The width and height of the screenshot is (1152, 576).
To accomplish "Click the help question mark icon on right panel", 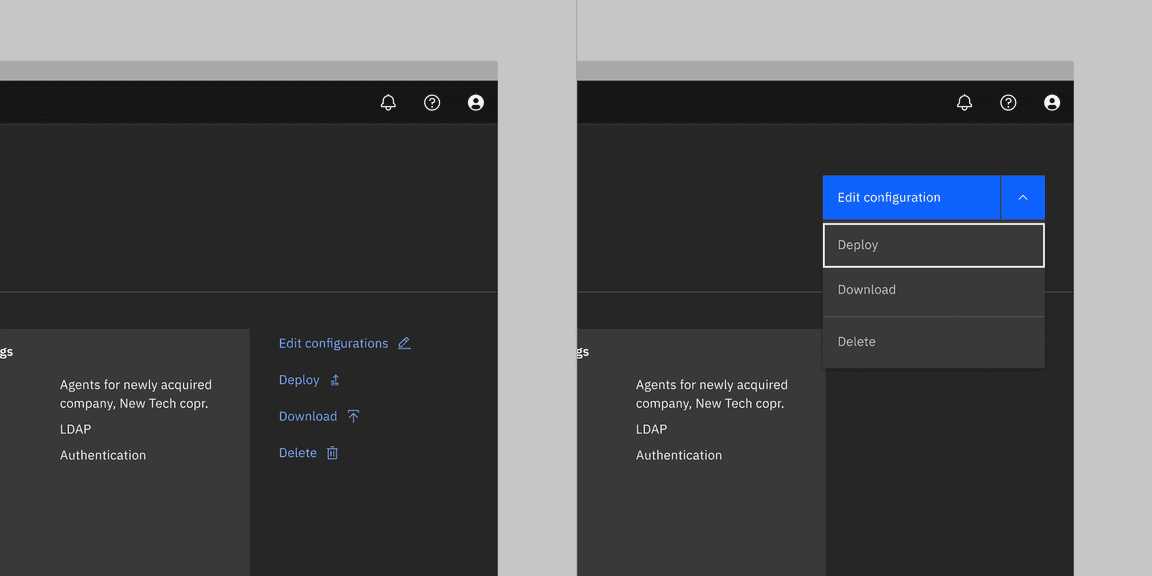I will (1008, 102).
